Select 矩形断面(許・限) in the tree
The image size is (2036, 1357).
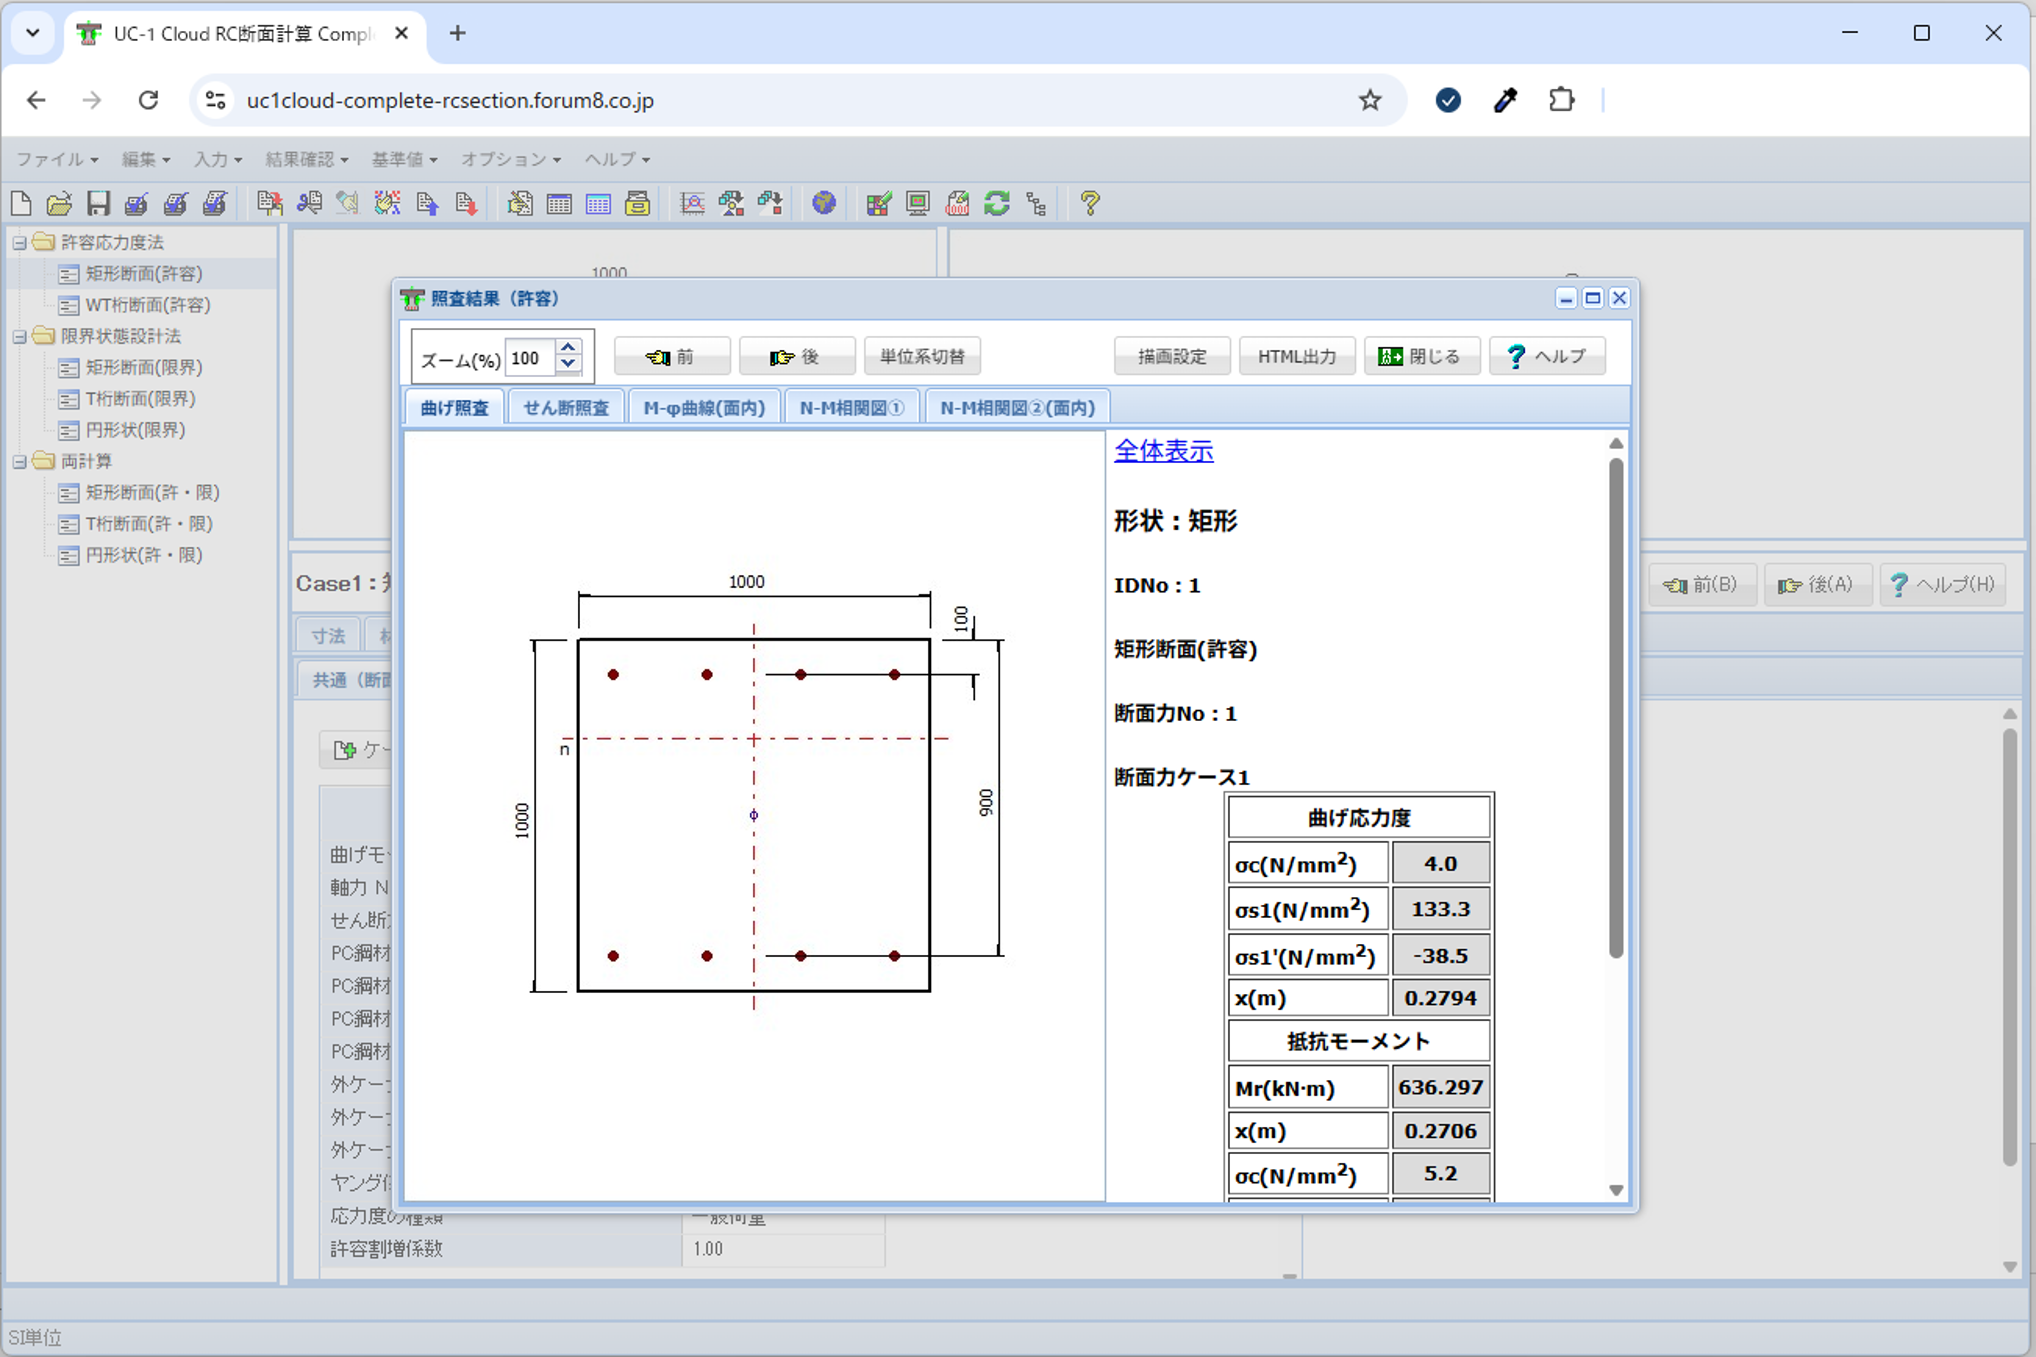coord(152,492)
